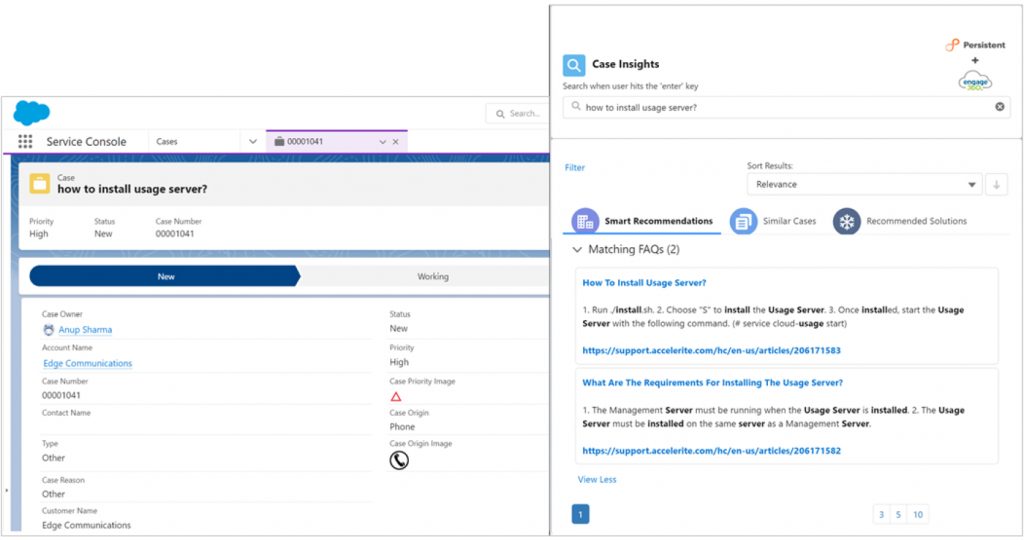Open the support article link ending 206171583

(711, 351)
